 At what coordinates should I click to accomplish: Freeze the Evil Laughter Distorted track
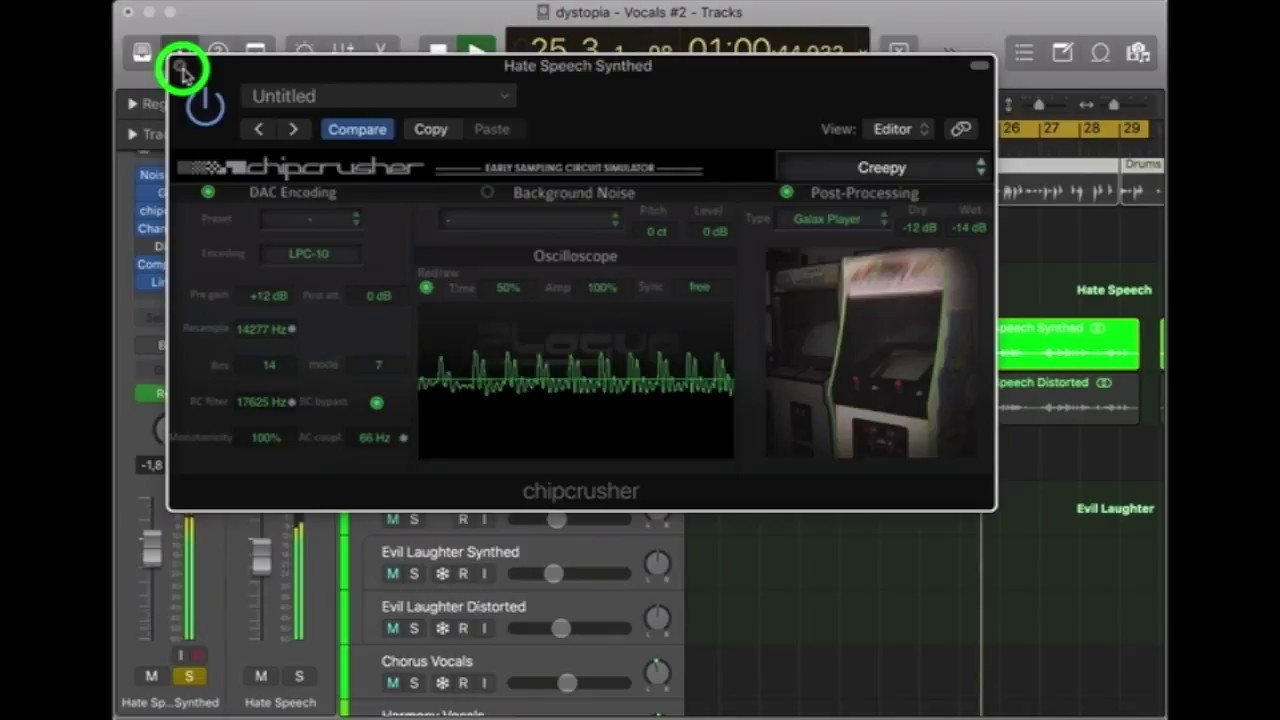coord(442,628)
